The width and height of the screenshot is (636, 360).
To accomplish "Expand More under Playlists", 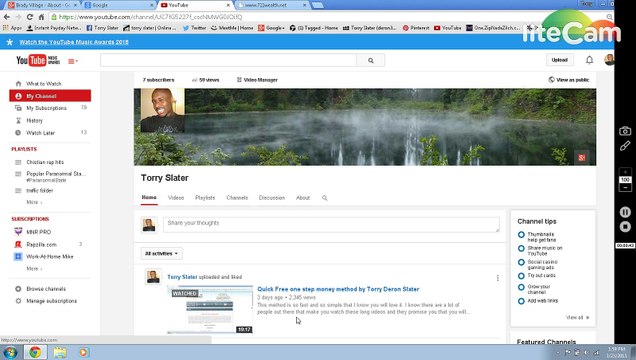I will pos(34,202).
